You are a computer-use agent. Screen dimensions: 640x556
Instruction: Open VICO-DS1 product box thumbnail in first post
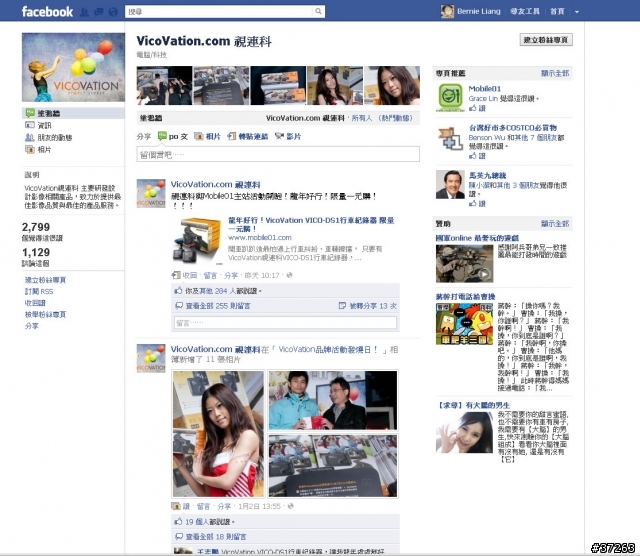[x=197, y=241]
